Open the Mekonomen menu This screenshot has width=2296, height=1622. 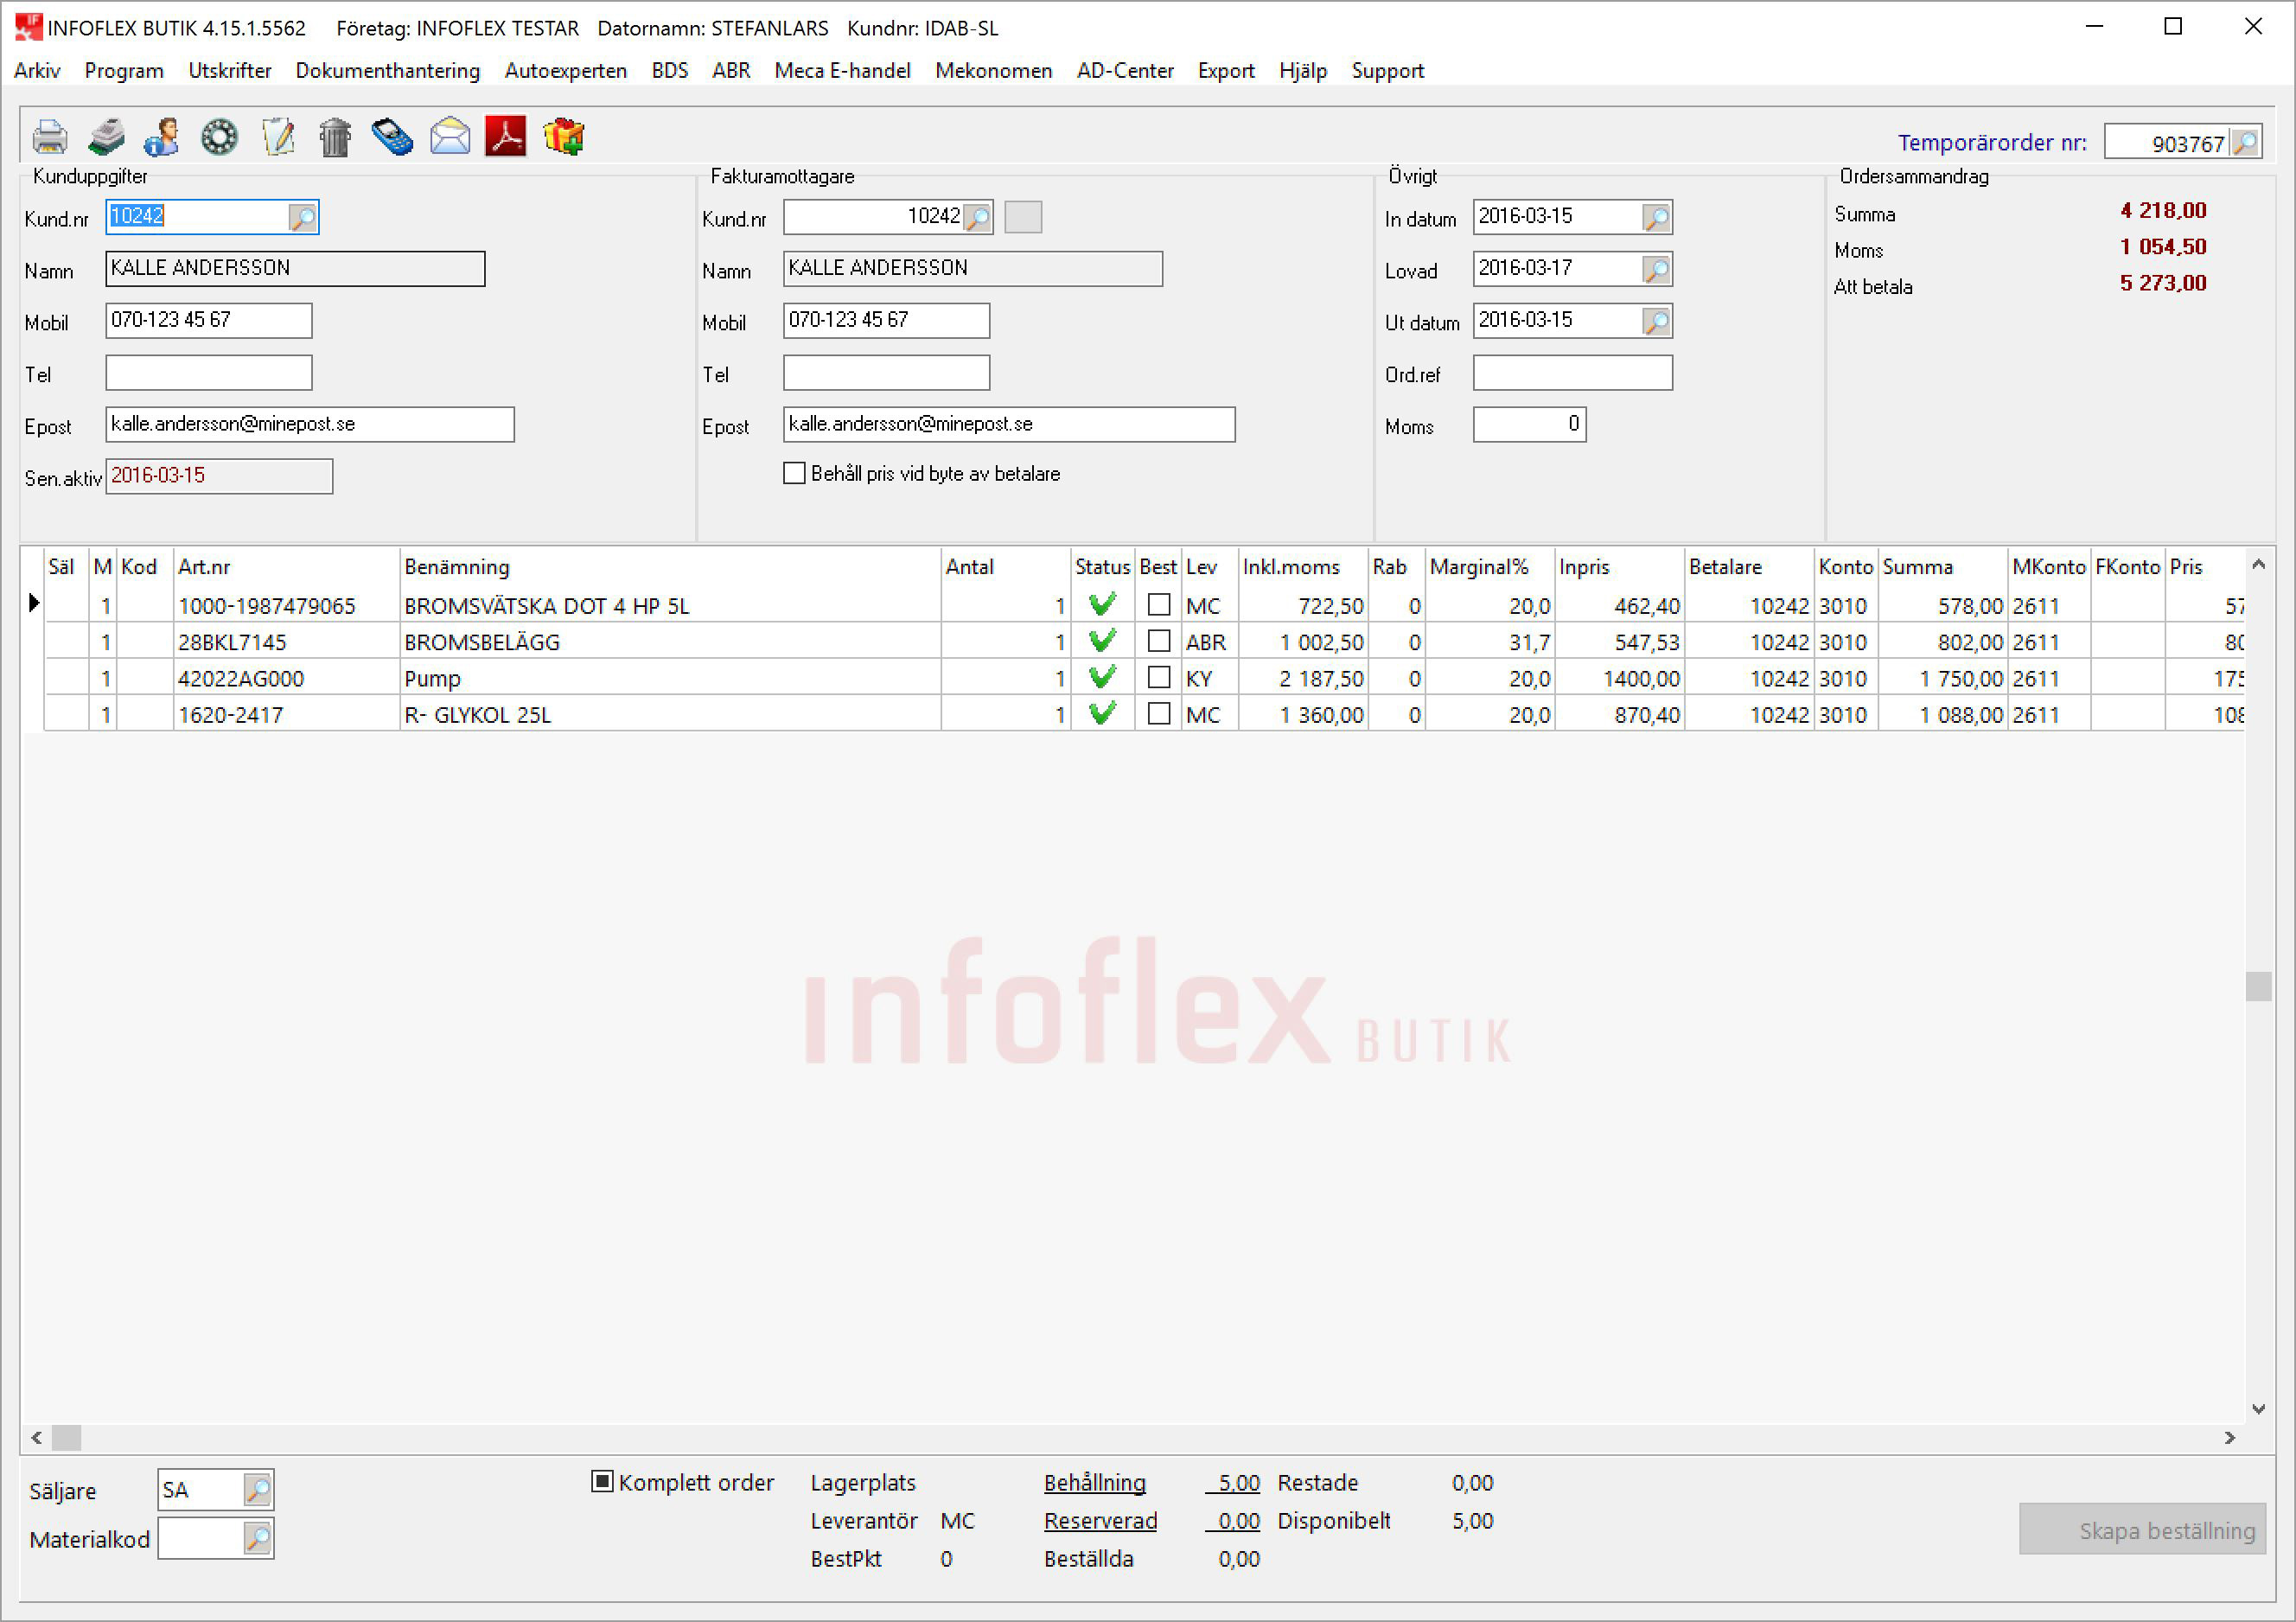pos(994,70)
